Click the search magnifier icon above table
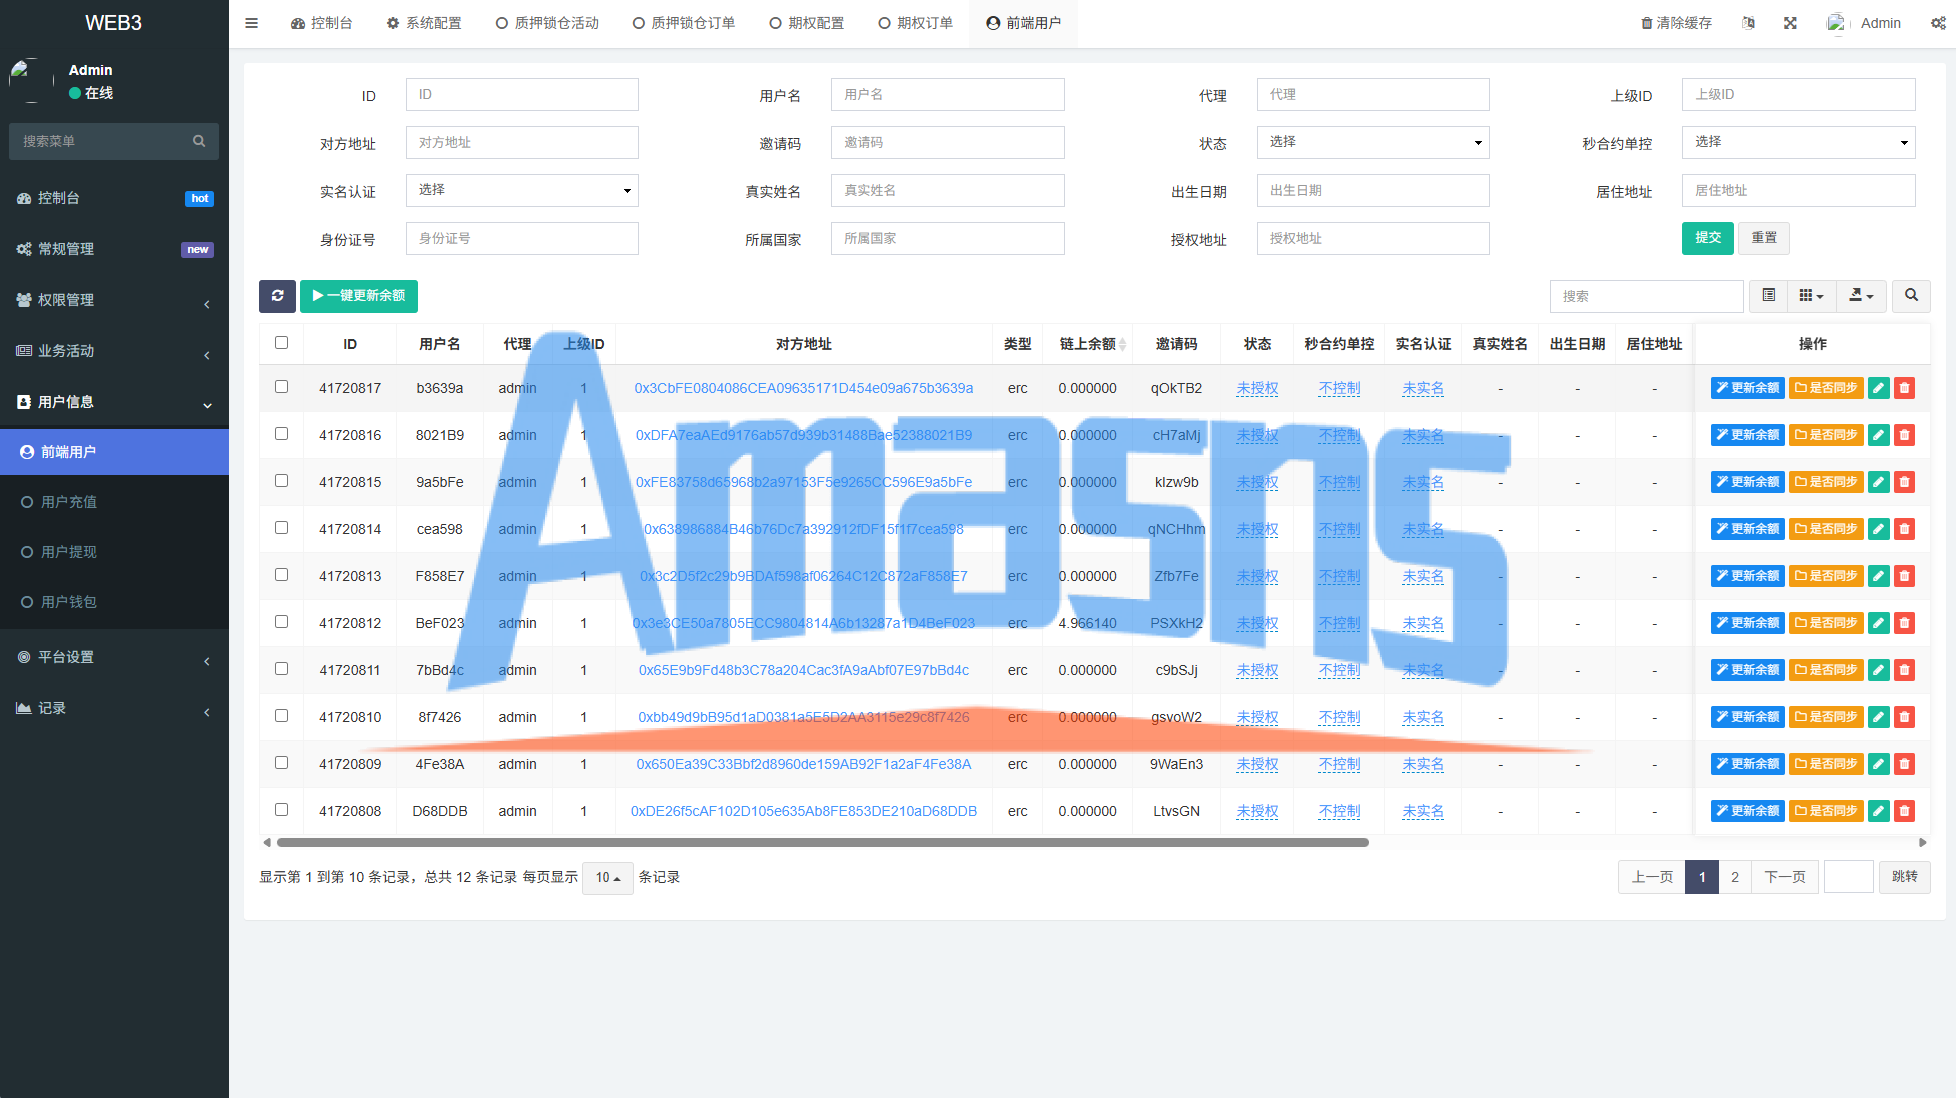Image resolution: width=1956 pixels, height=1098 pixels. [x=1911, y=296]
